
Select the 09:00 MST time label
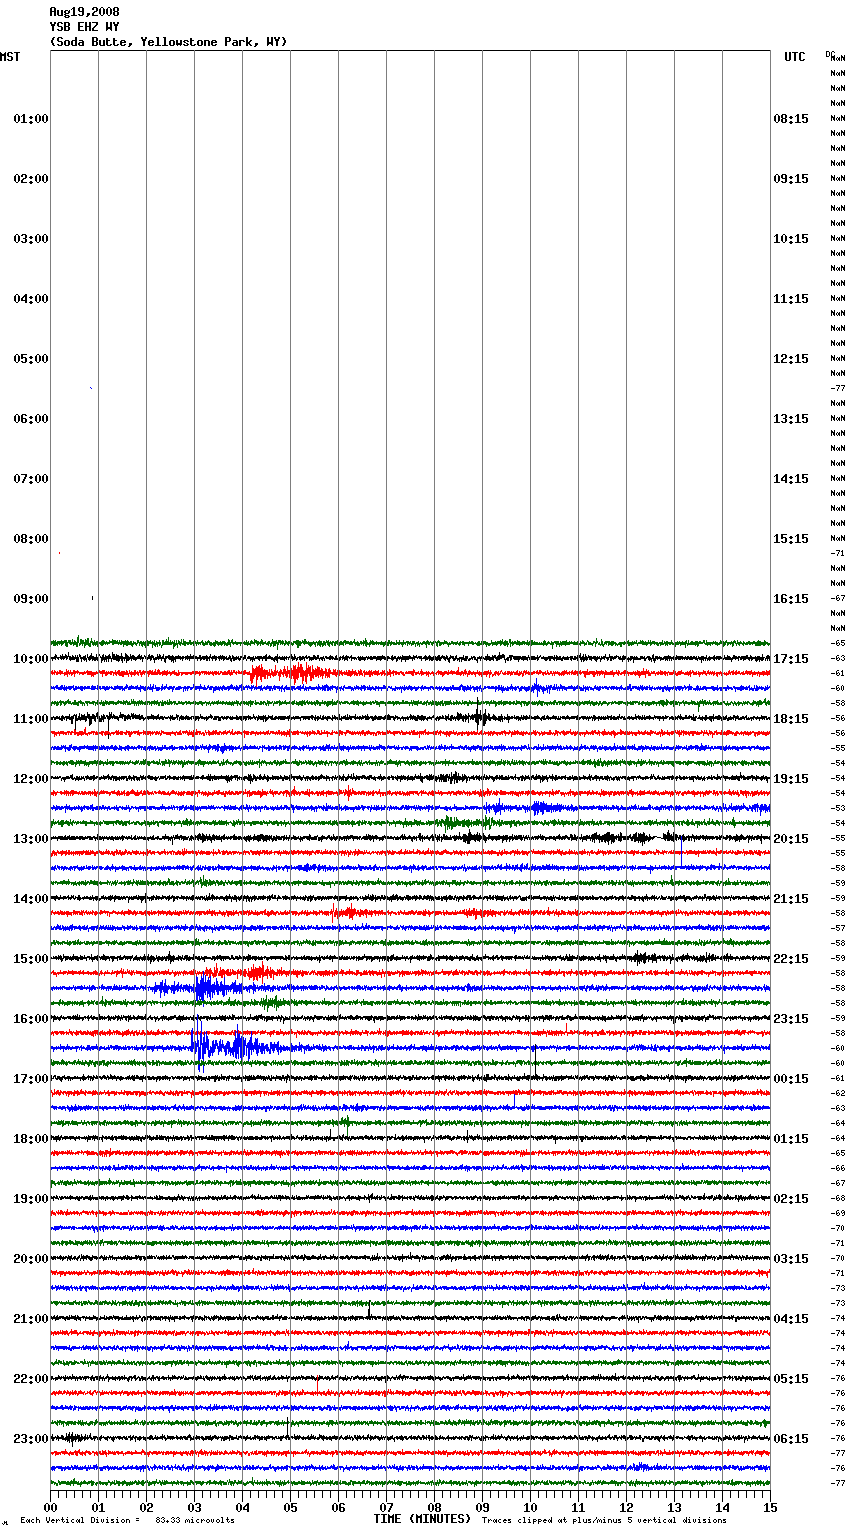(31, 599)
